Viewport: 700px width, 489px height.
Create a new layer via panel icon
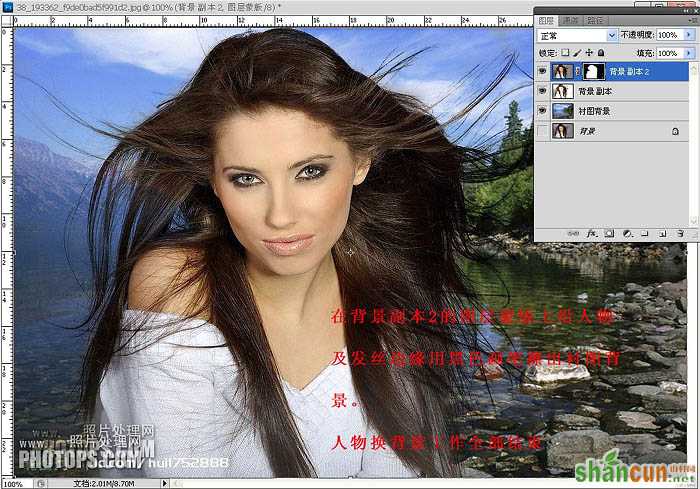pyautogui.click(x=662, y=234)
